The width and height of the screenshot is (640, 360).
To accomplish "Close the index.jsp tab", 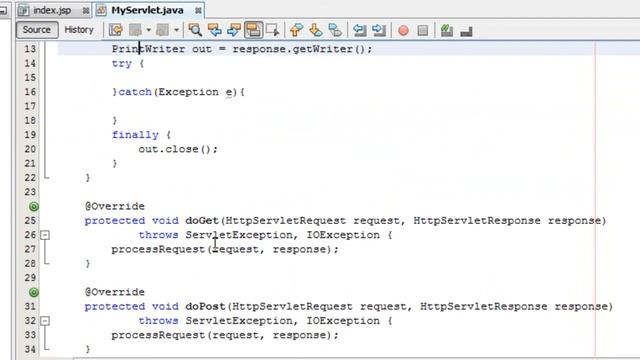I will (86, 11).
